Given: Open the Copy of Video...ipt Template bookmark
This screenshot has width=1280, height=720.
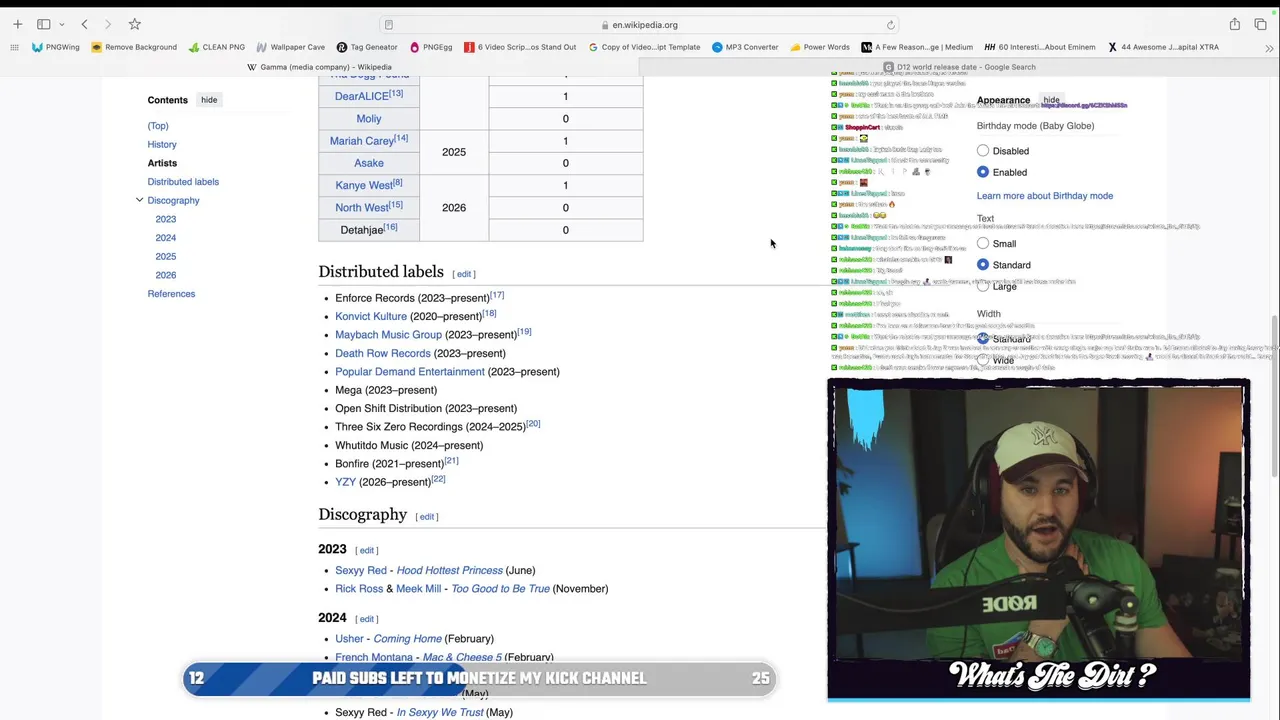Looking at the screenshot, I should [644, 47].
